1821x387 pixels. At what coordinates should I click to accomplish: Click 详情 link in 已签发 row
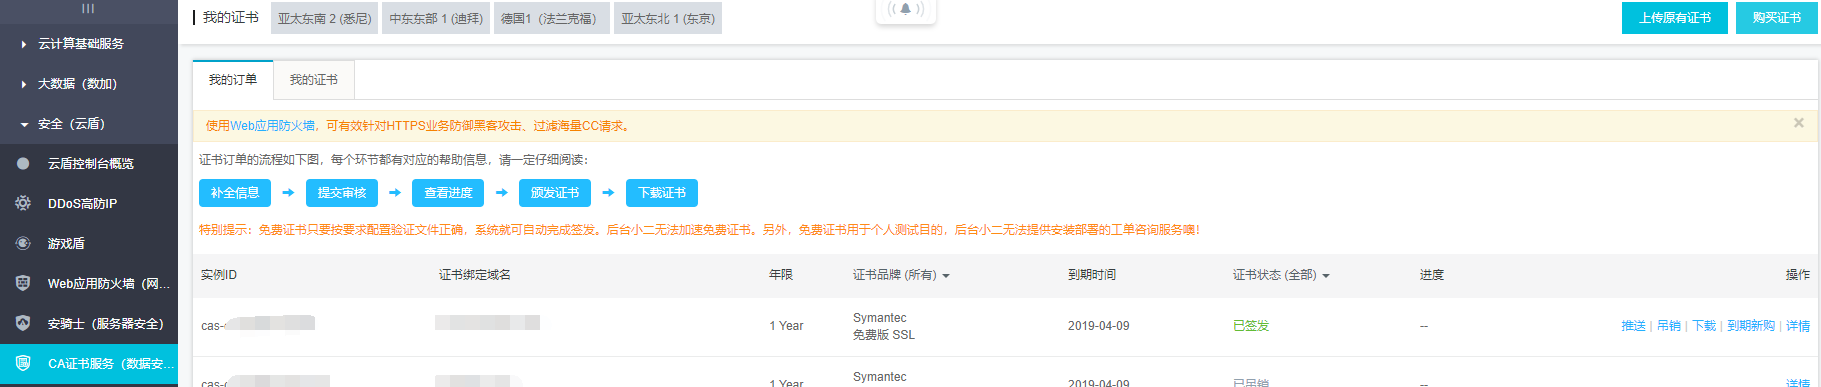(1798, 326)
